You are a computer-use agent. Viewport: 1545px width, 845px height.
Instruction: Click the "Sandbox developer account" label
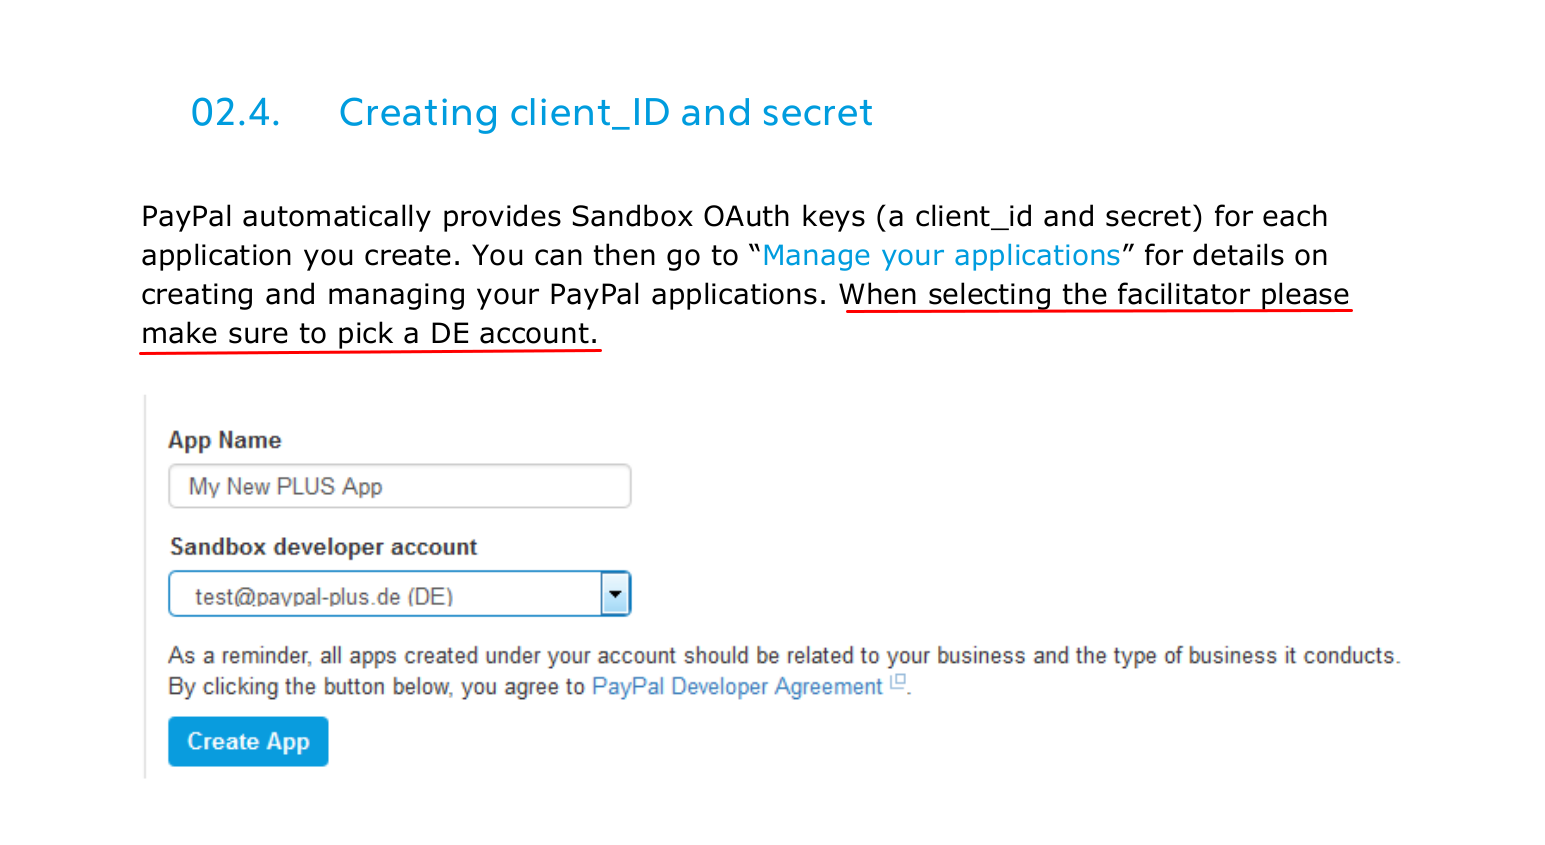point(323,547)
